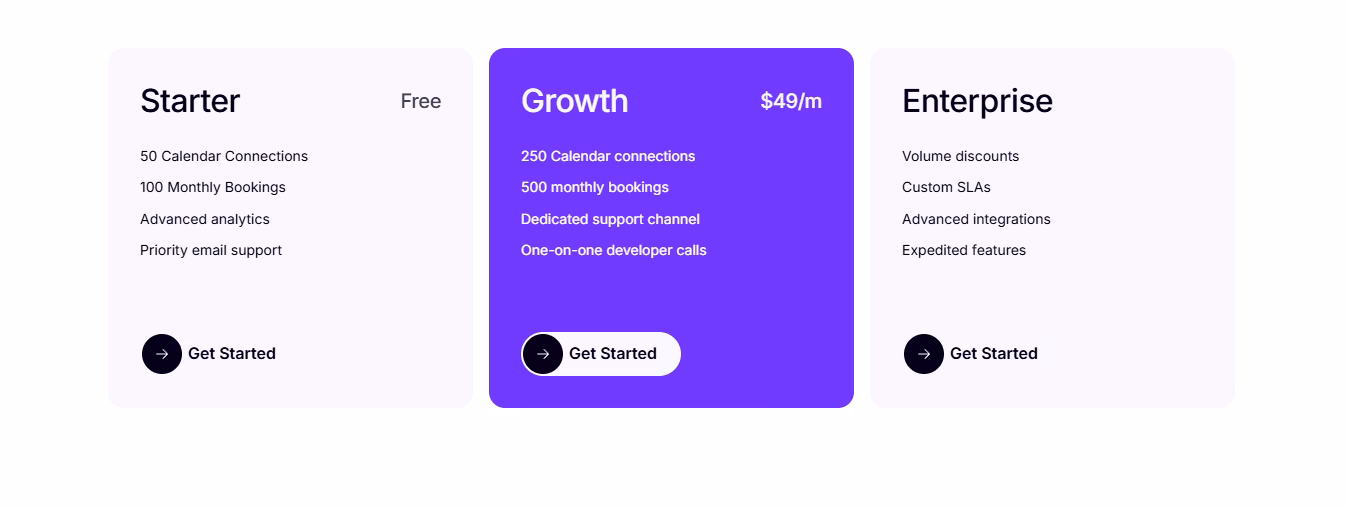This screenshot has height=508, width=1346.
Task: Click the 50 Calendar Connections feature
Action: 224,156
